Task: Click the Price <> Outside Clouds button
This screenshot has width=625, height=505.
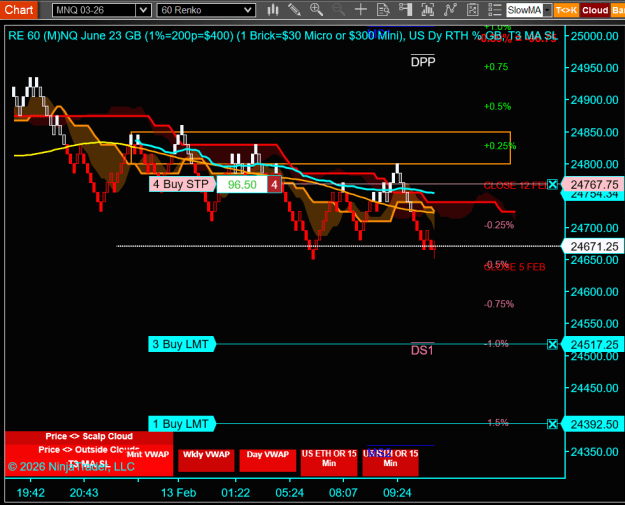Action: click(89, 450)
